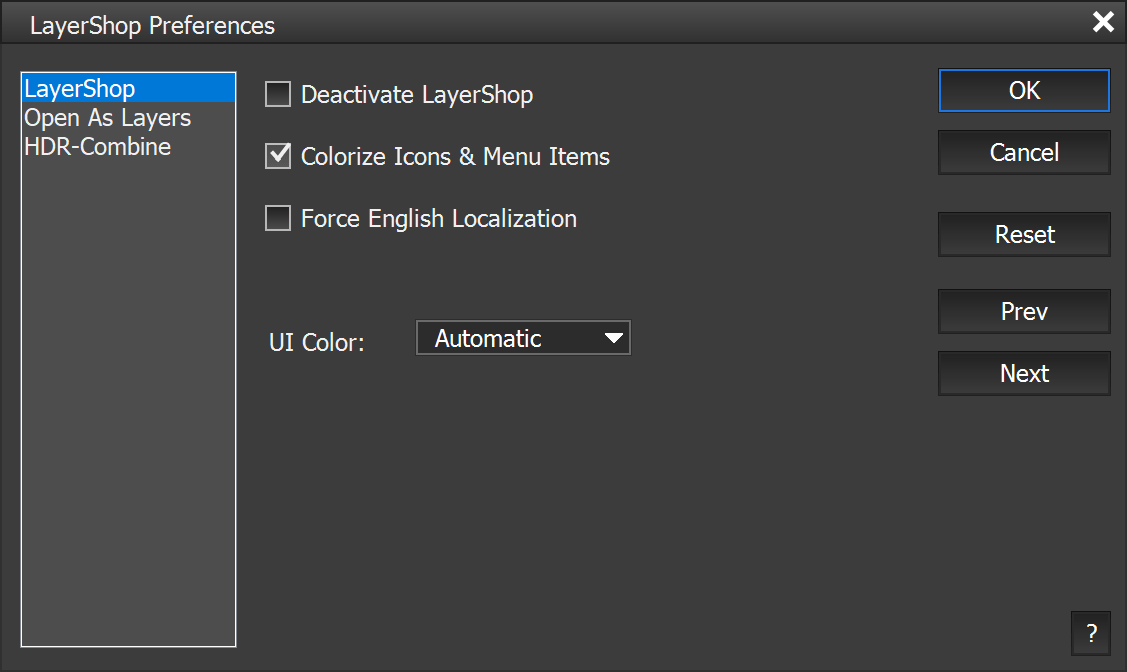Click the question mark help icon

pos(1090,633)
